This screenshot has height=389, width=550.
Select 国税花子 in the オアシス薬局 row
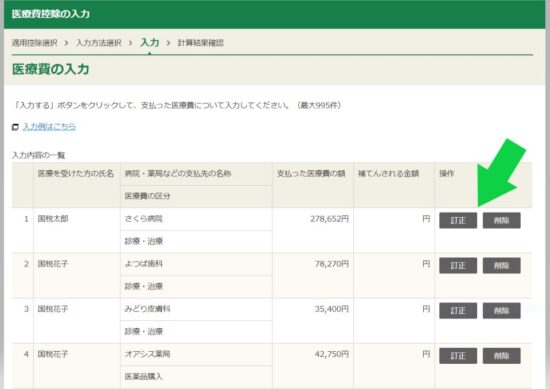click(x=53, y=354)
